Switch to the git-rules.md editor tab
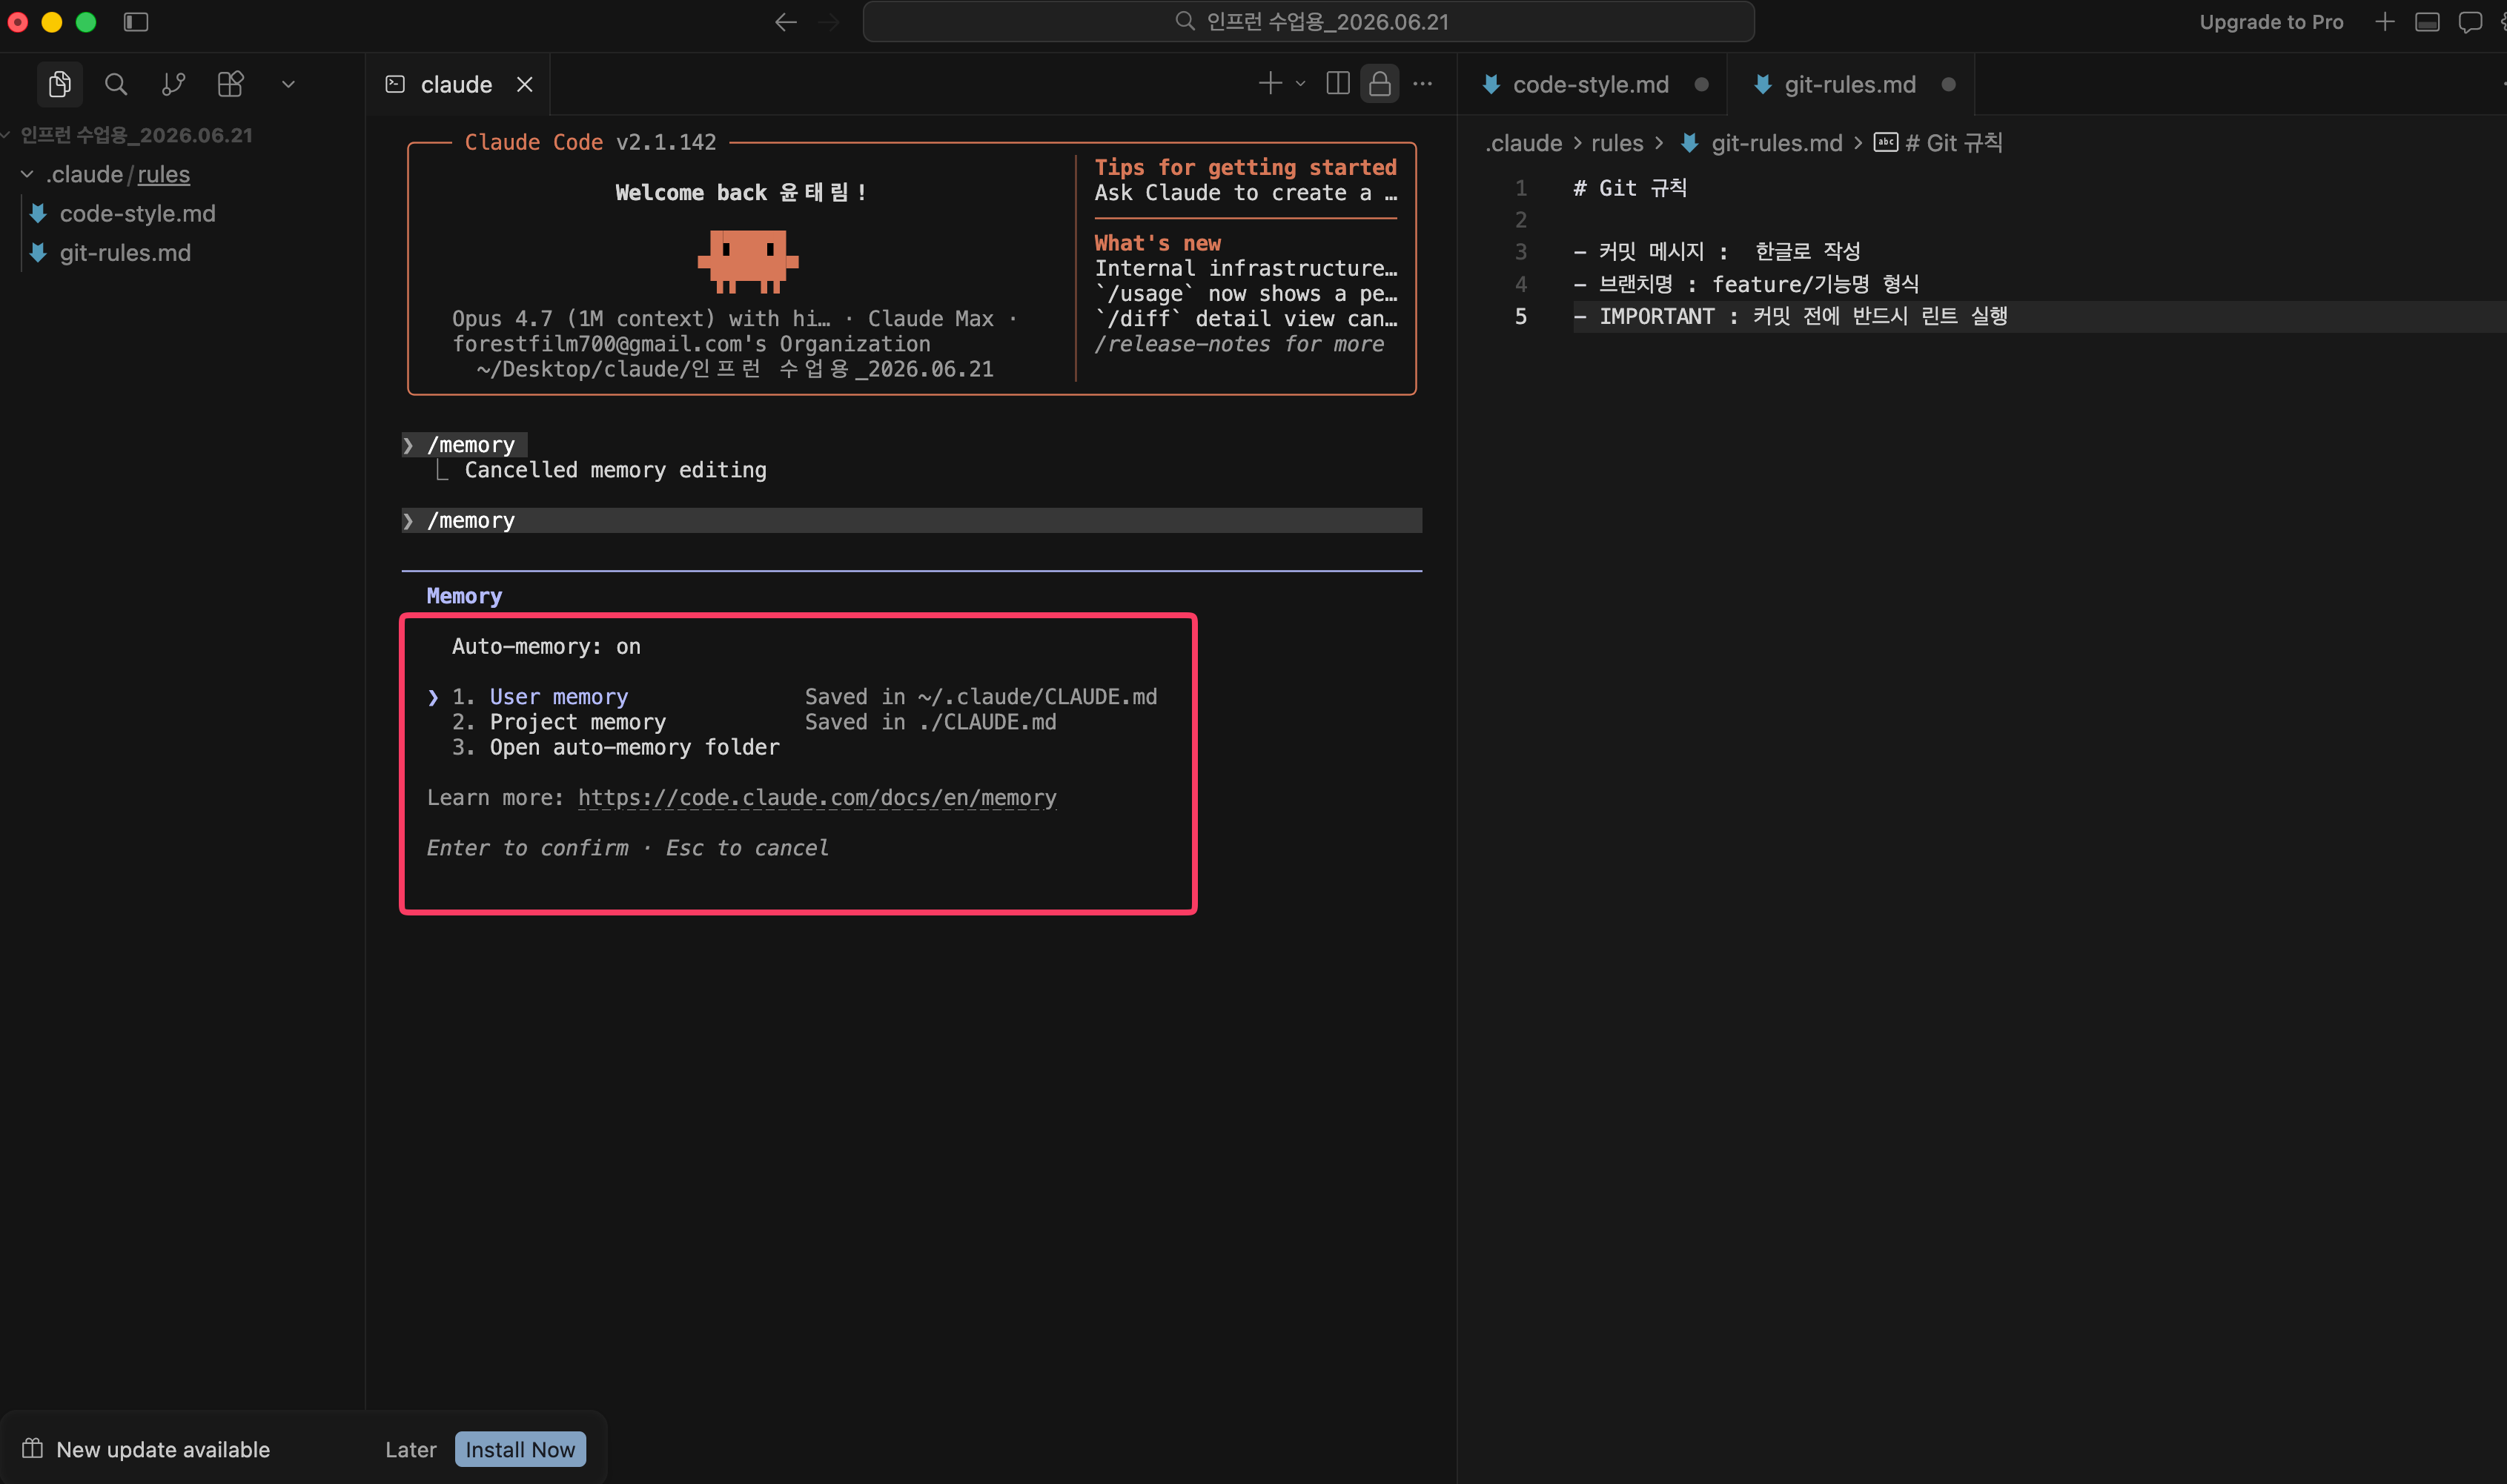The image size is (2507, 1484). (x=1850, y=84)
